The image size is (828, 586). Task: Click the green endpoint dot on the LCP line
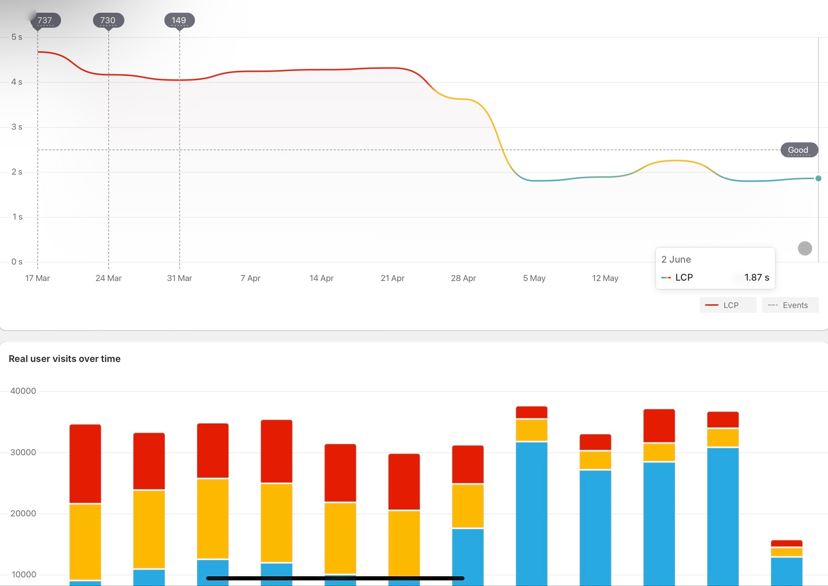pos(818,177)
